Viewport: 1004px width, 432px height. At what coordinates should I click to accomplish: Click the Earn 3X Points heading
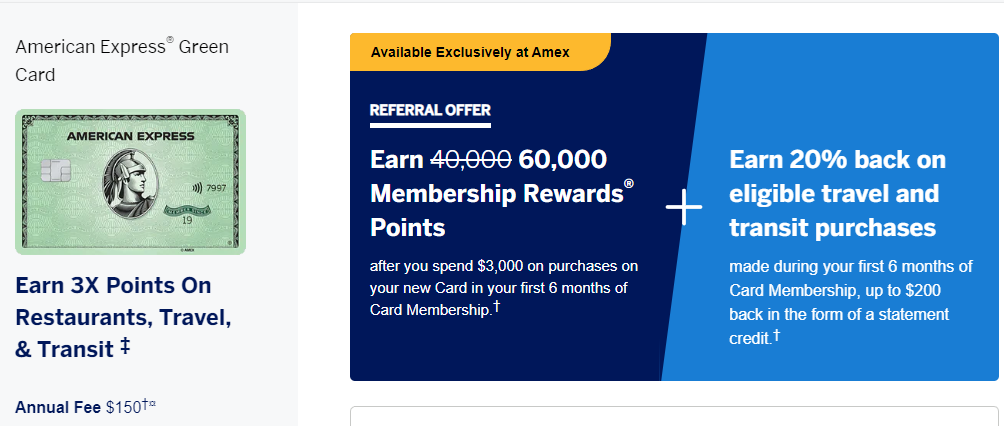(123, 317)
